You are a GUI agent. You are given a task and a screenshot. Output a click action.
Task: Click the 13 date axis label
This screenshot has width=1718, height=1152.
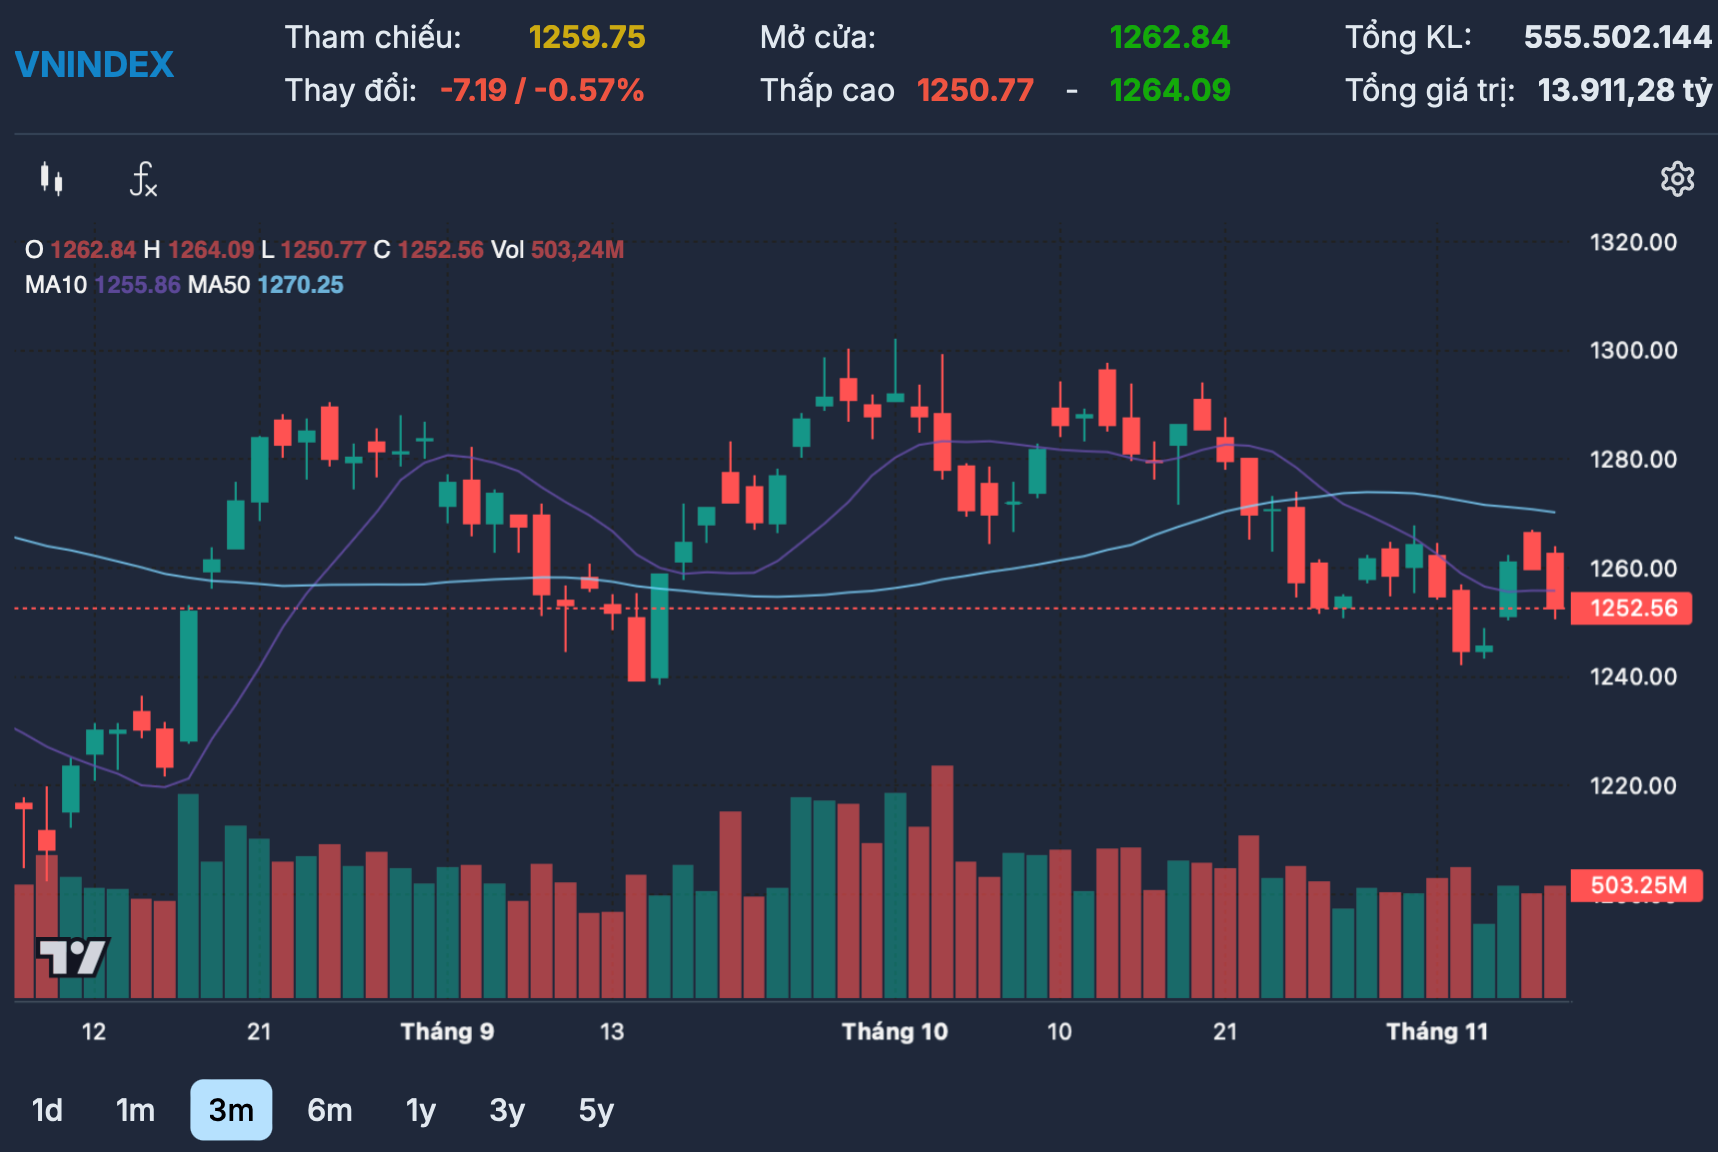[x=612, y=1031]
